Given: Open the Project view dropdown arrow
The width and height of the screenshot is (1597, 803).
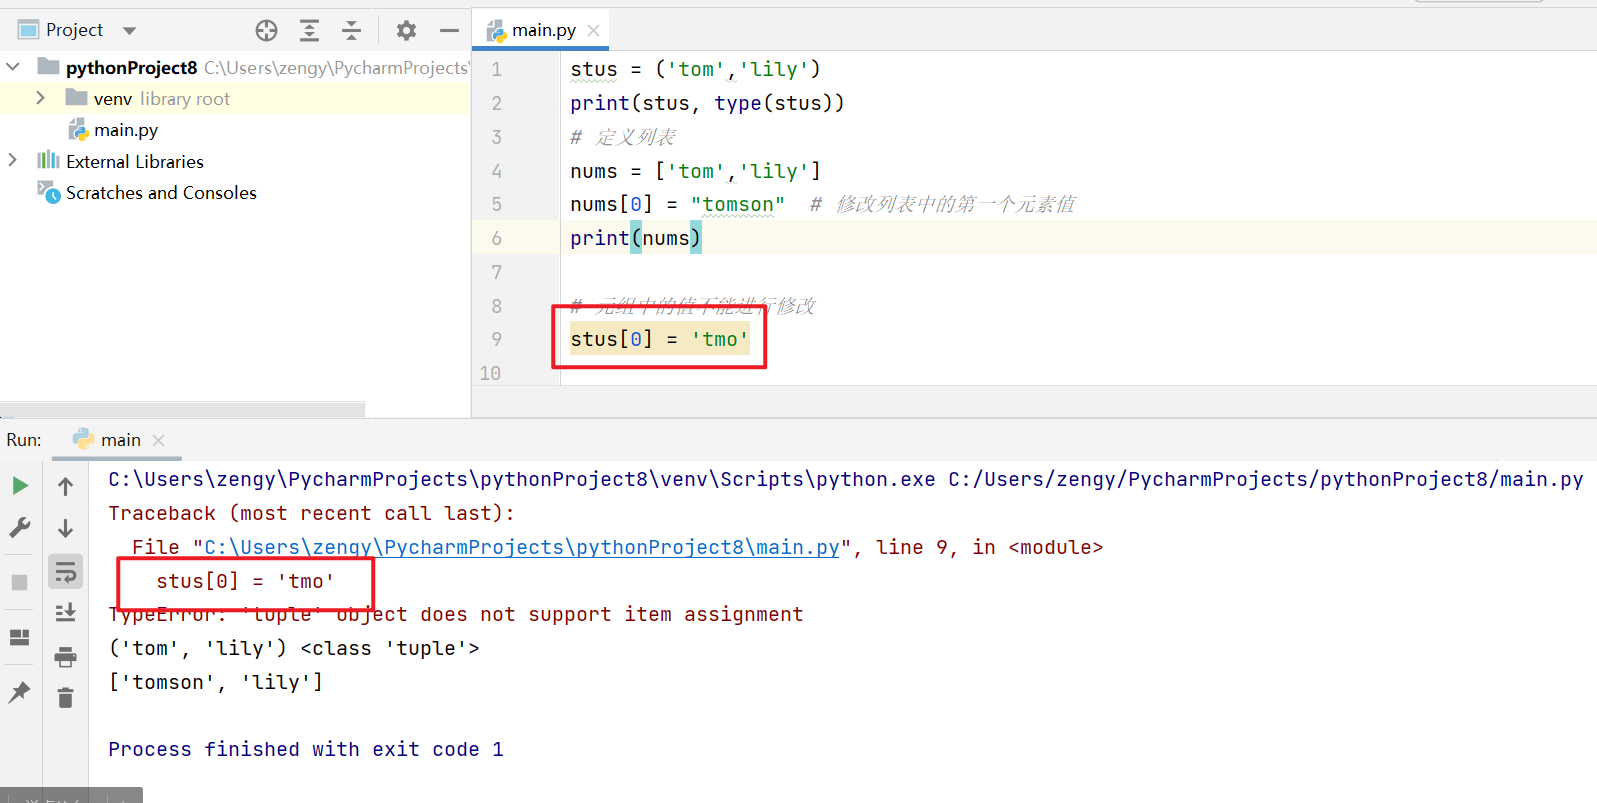Looking at the screenshot, I should [129, 31].
